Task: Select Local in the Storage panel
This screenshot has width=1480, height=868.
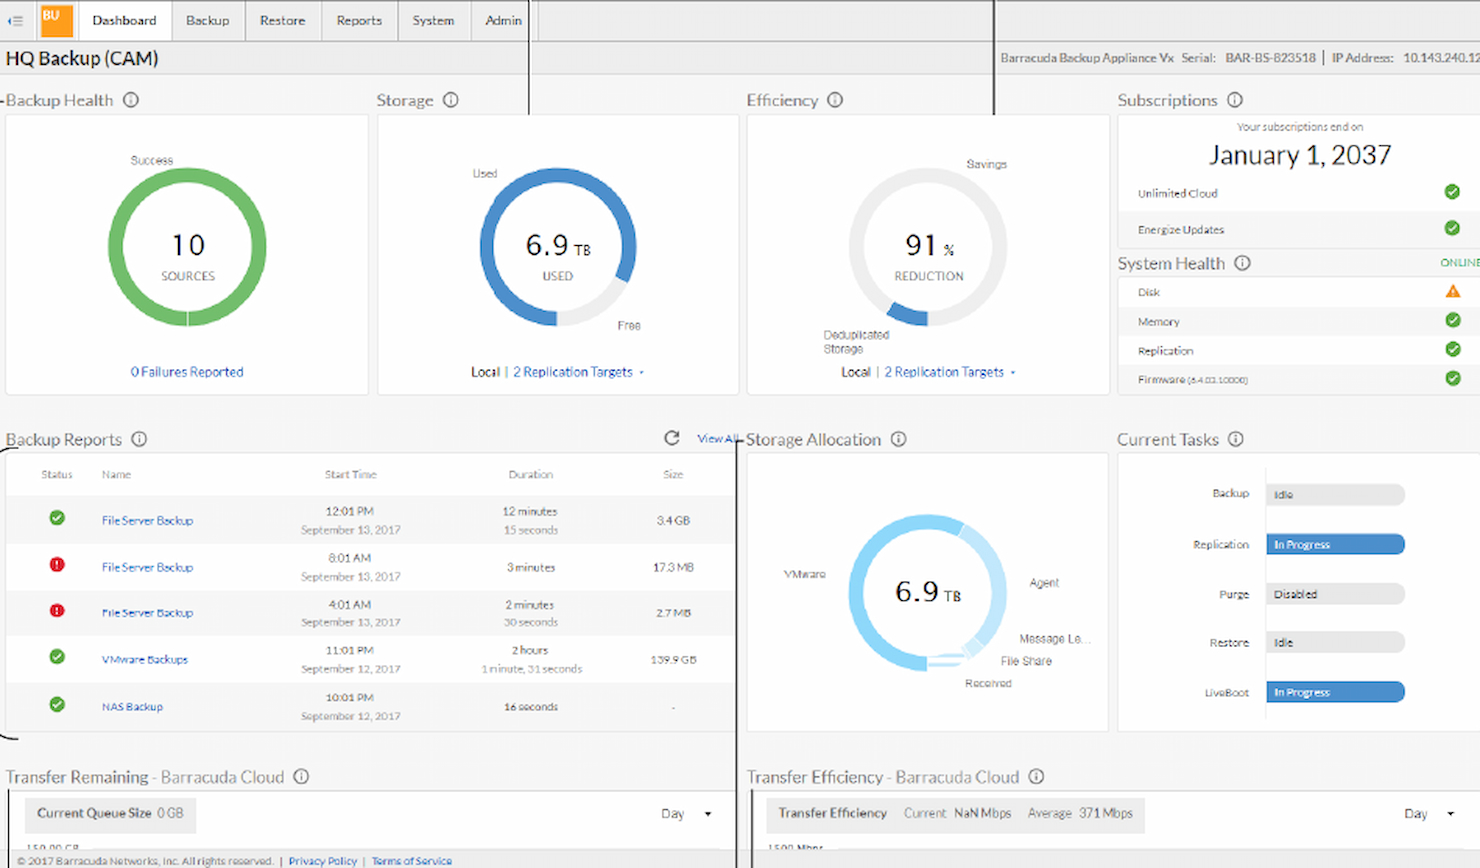Action: [x=485, y=372]
